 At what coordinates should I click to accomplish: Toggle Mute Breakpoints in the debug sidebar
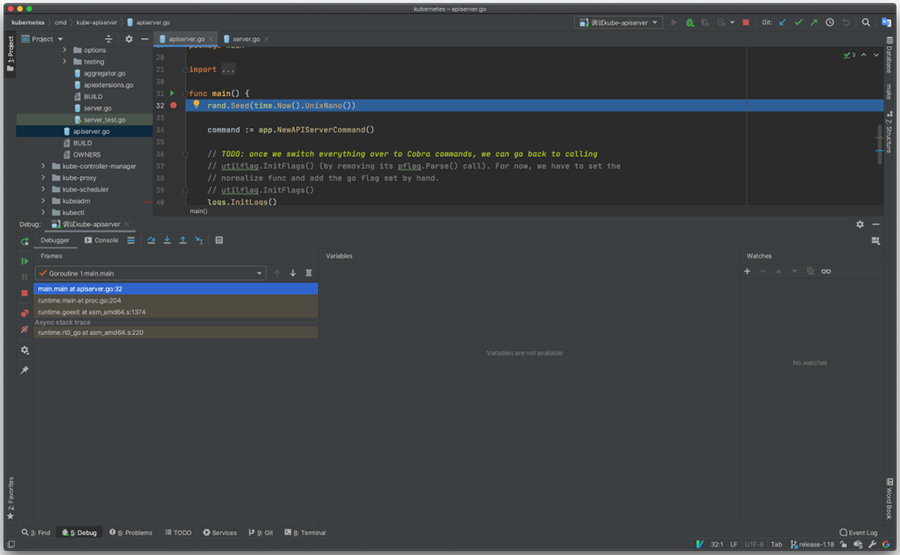25,329
